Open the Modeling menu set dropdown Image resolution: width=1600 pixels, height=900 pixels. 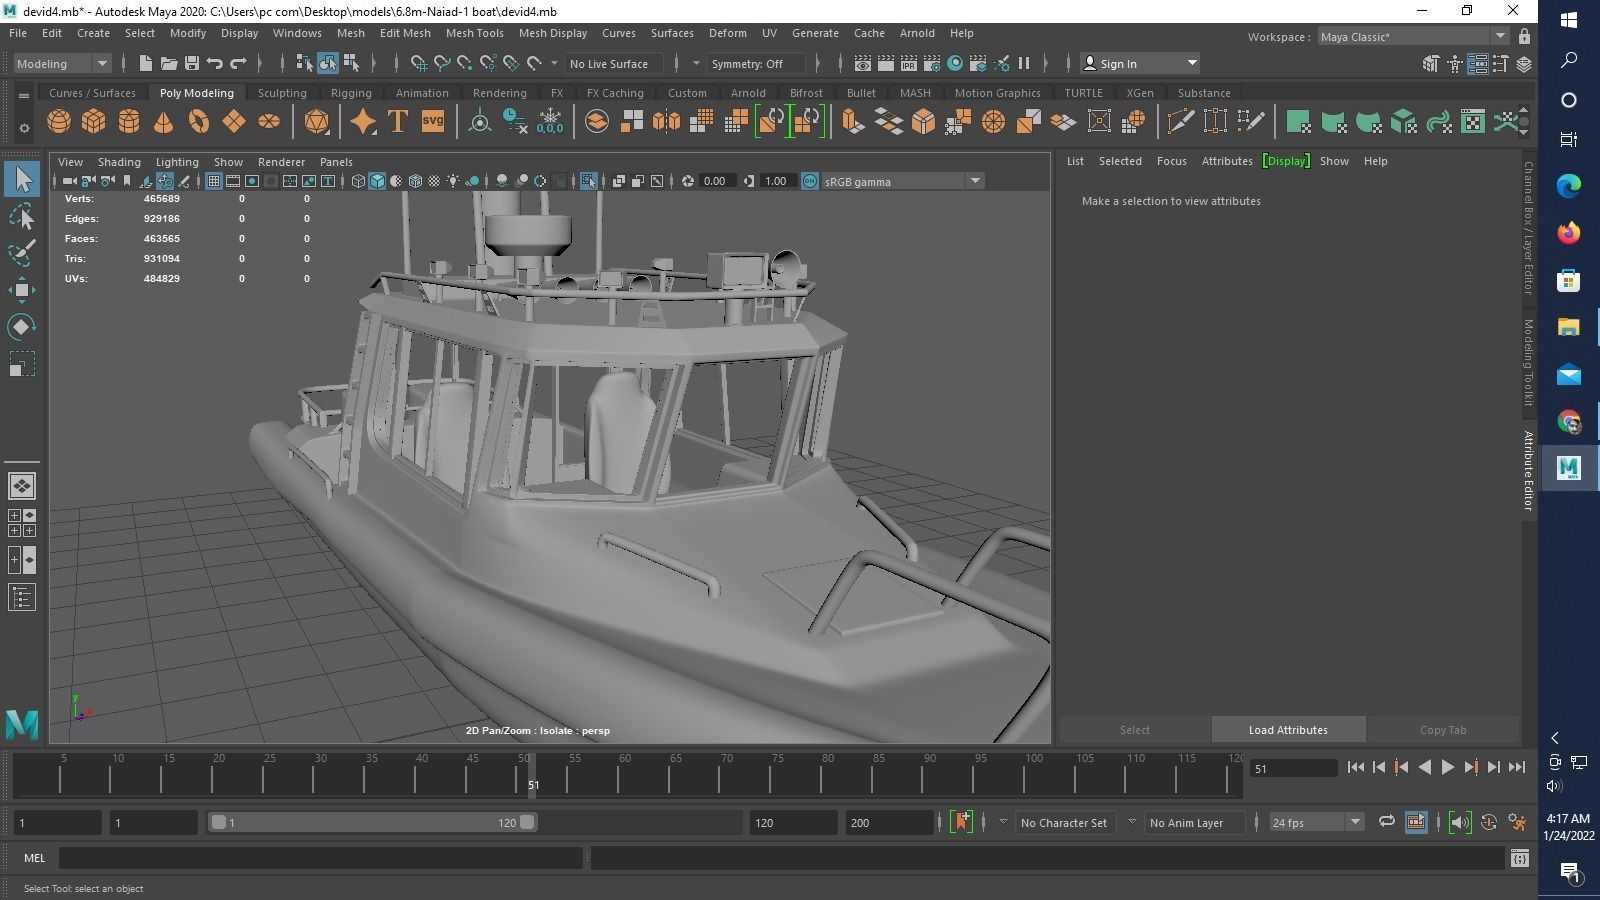point(62,63)
